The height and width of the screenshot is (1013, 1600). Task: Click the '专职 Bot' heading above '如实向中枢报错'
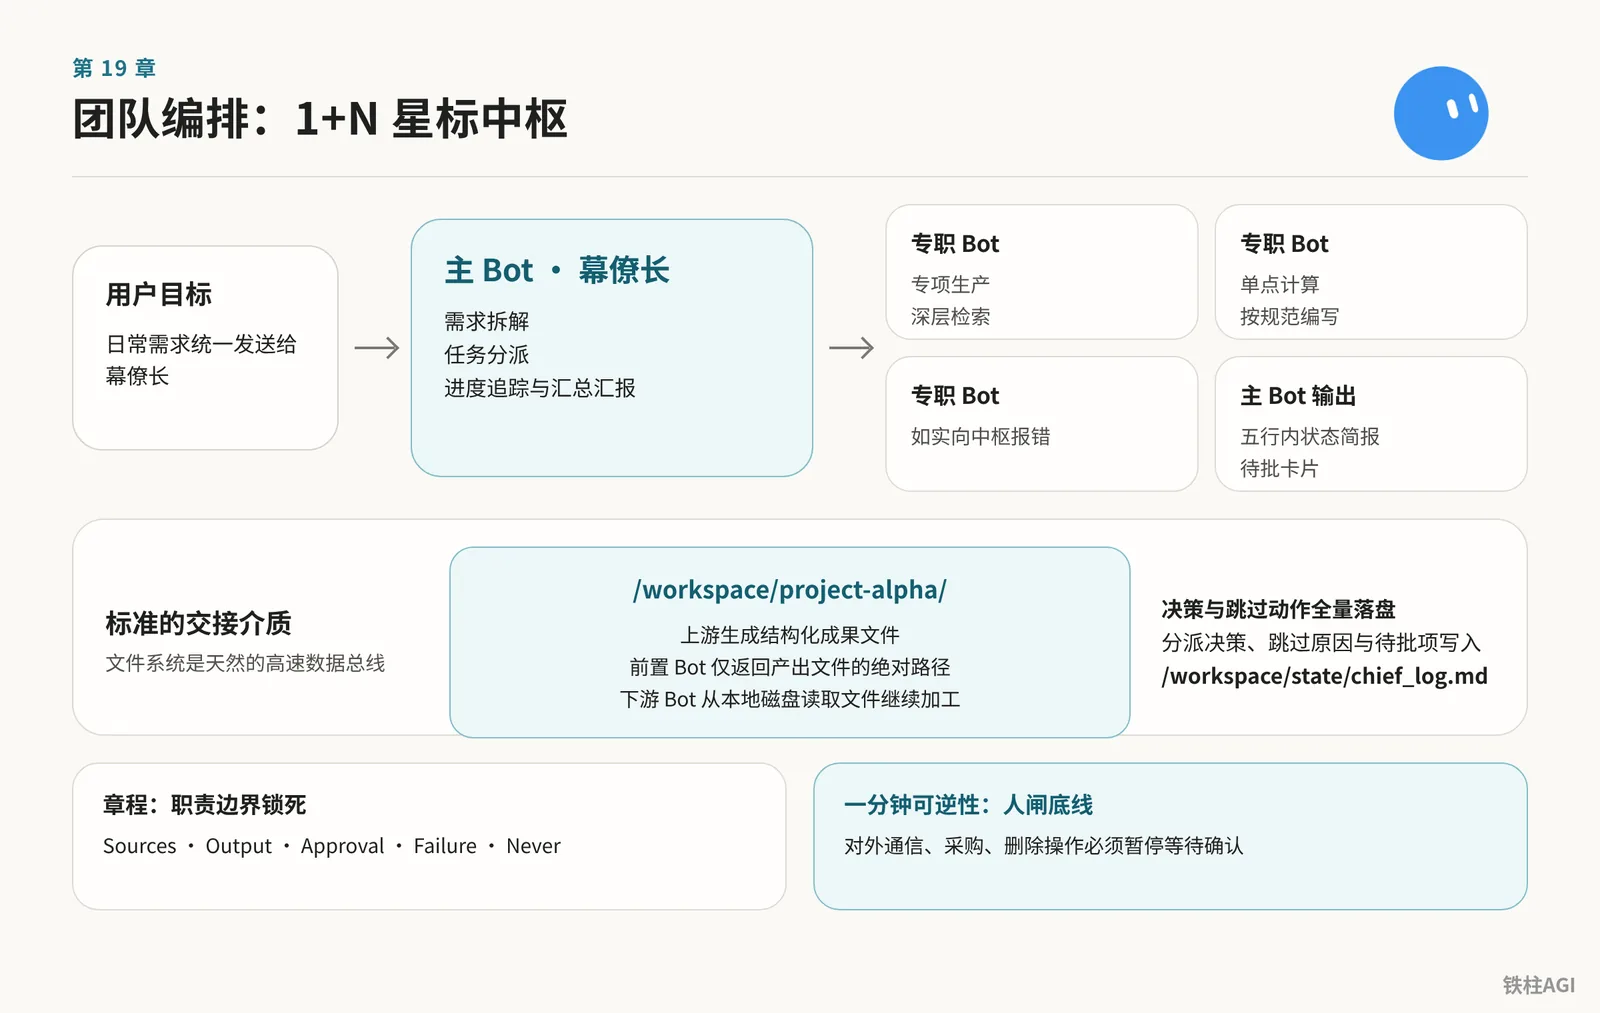[x=955, y=396]
